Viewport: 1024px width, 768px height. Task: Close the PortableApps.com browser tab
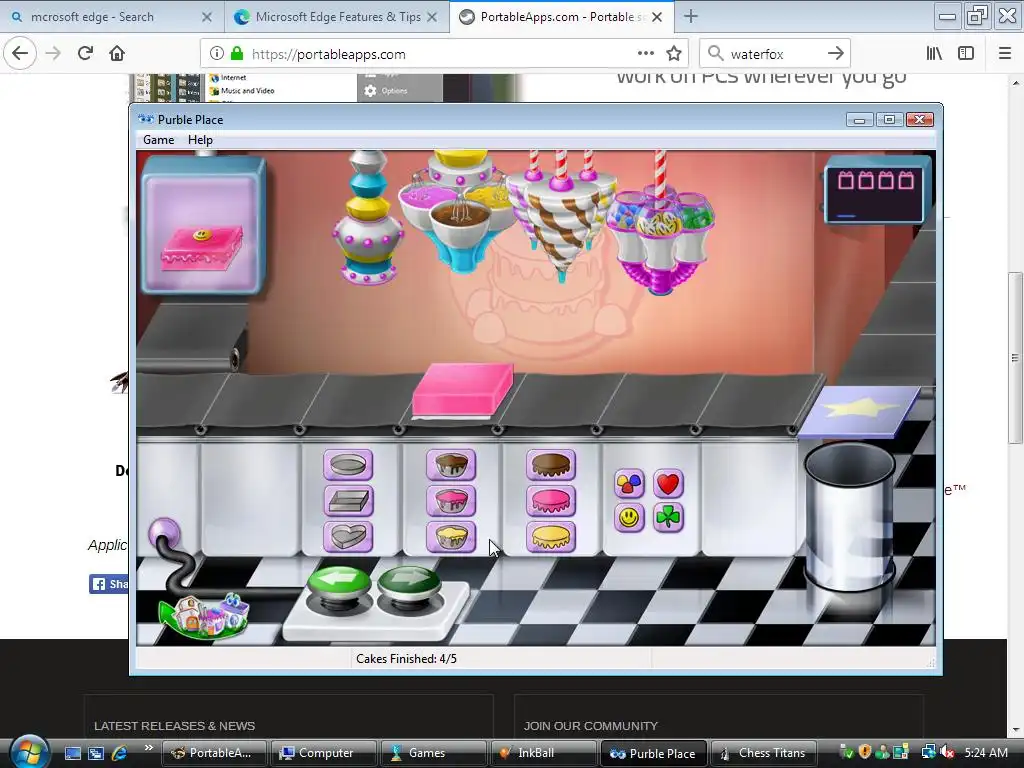[x=658, y=17]
